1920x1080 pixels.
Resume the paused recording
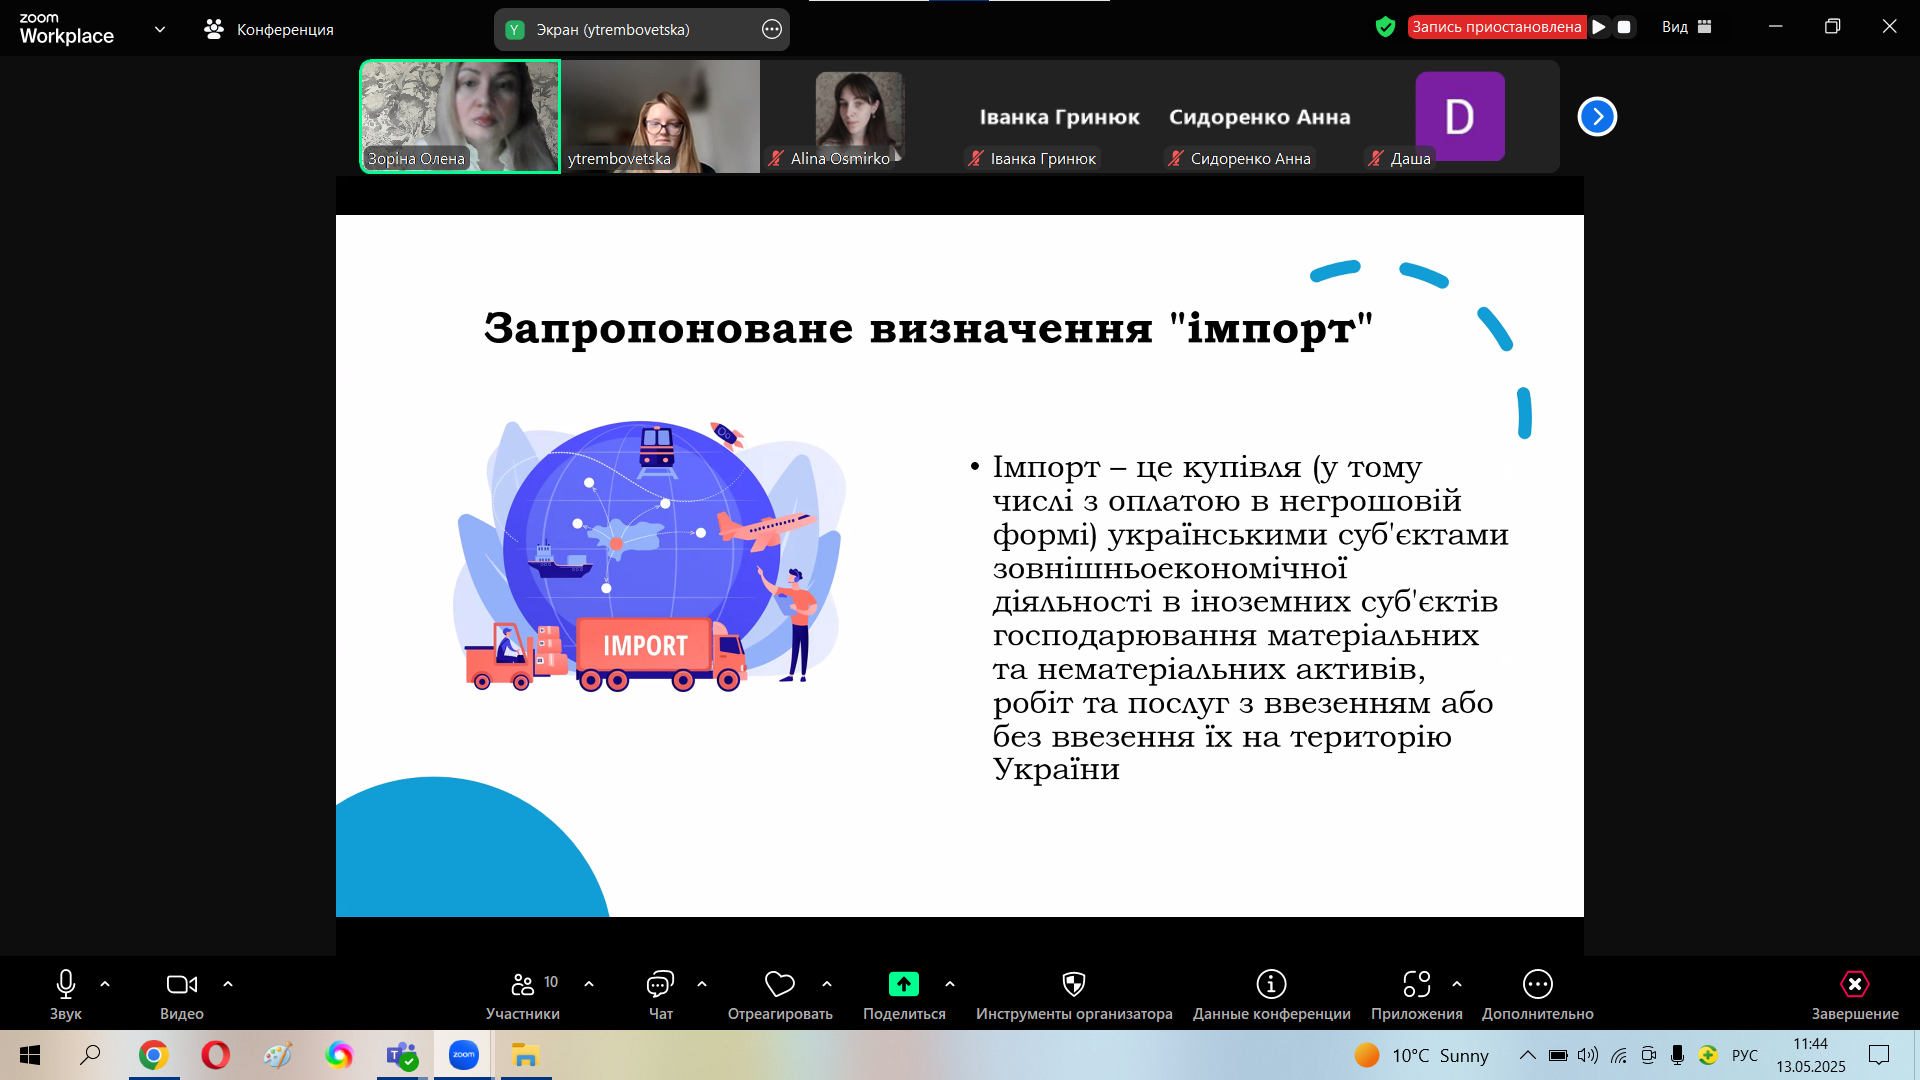1599,27
